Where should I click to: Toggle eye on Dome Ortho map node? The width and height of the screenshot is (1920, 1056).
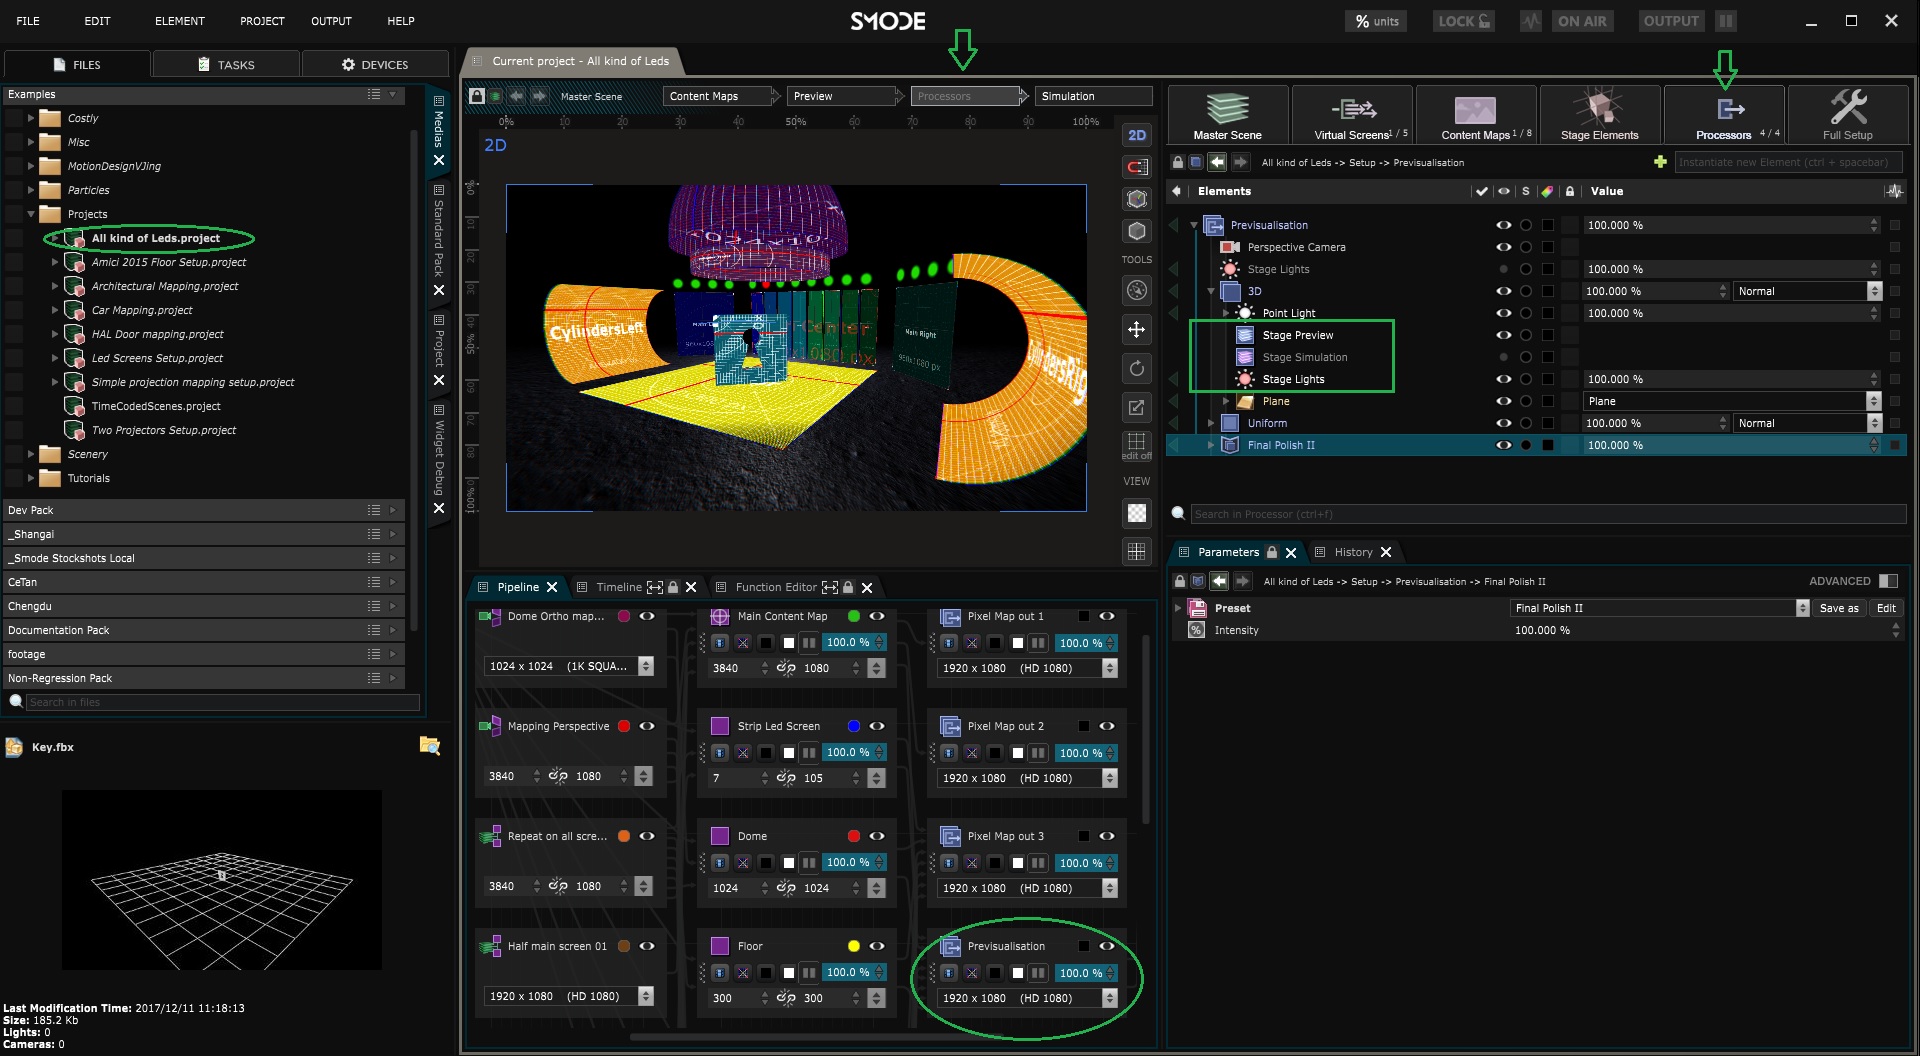(647, 616)
